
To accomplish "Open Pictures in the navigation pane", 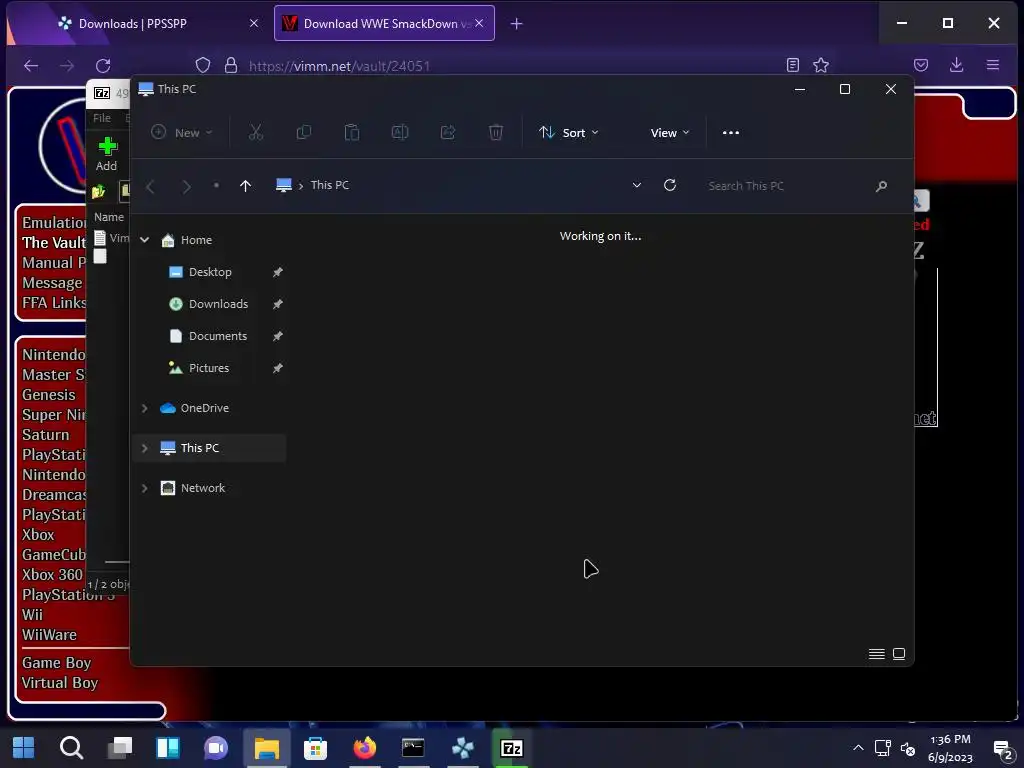I will [209, 368].
